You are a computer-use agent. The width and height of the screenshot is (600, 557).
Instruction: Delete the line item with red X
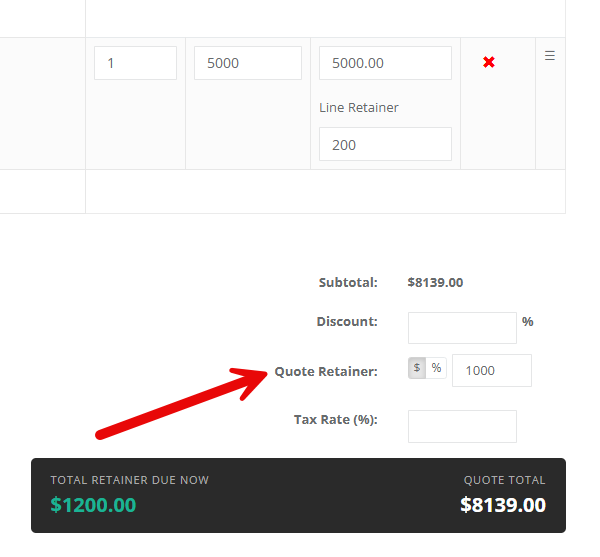tap(489, 62)
